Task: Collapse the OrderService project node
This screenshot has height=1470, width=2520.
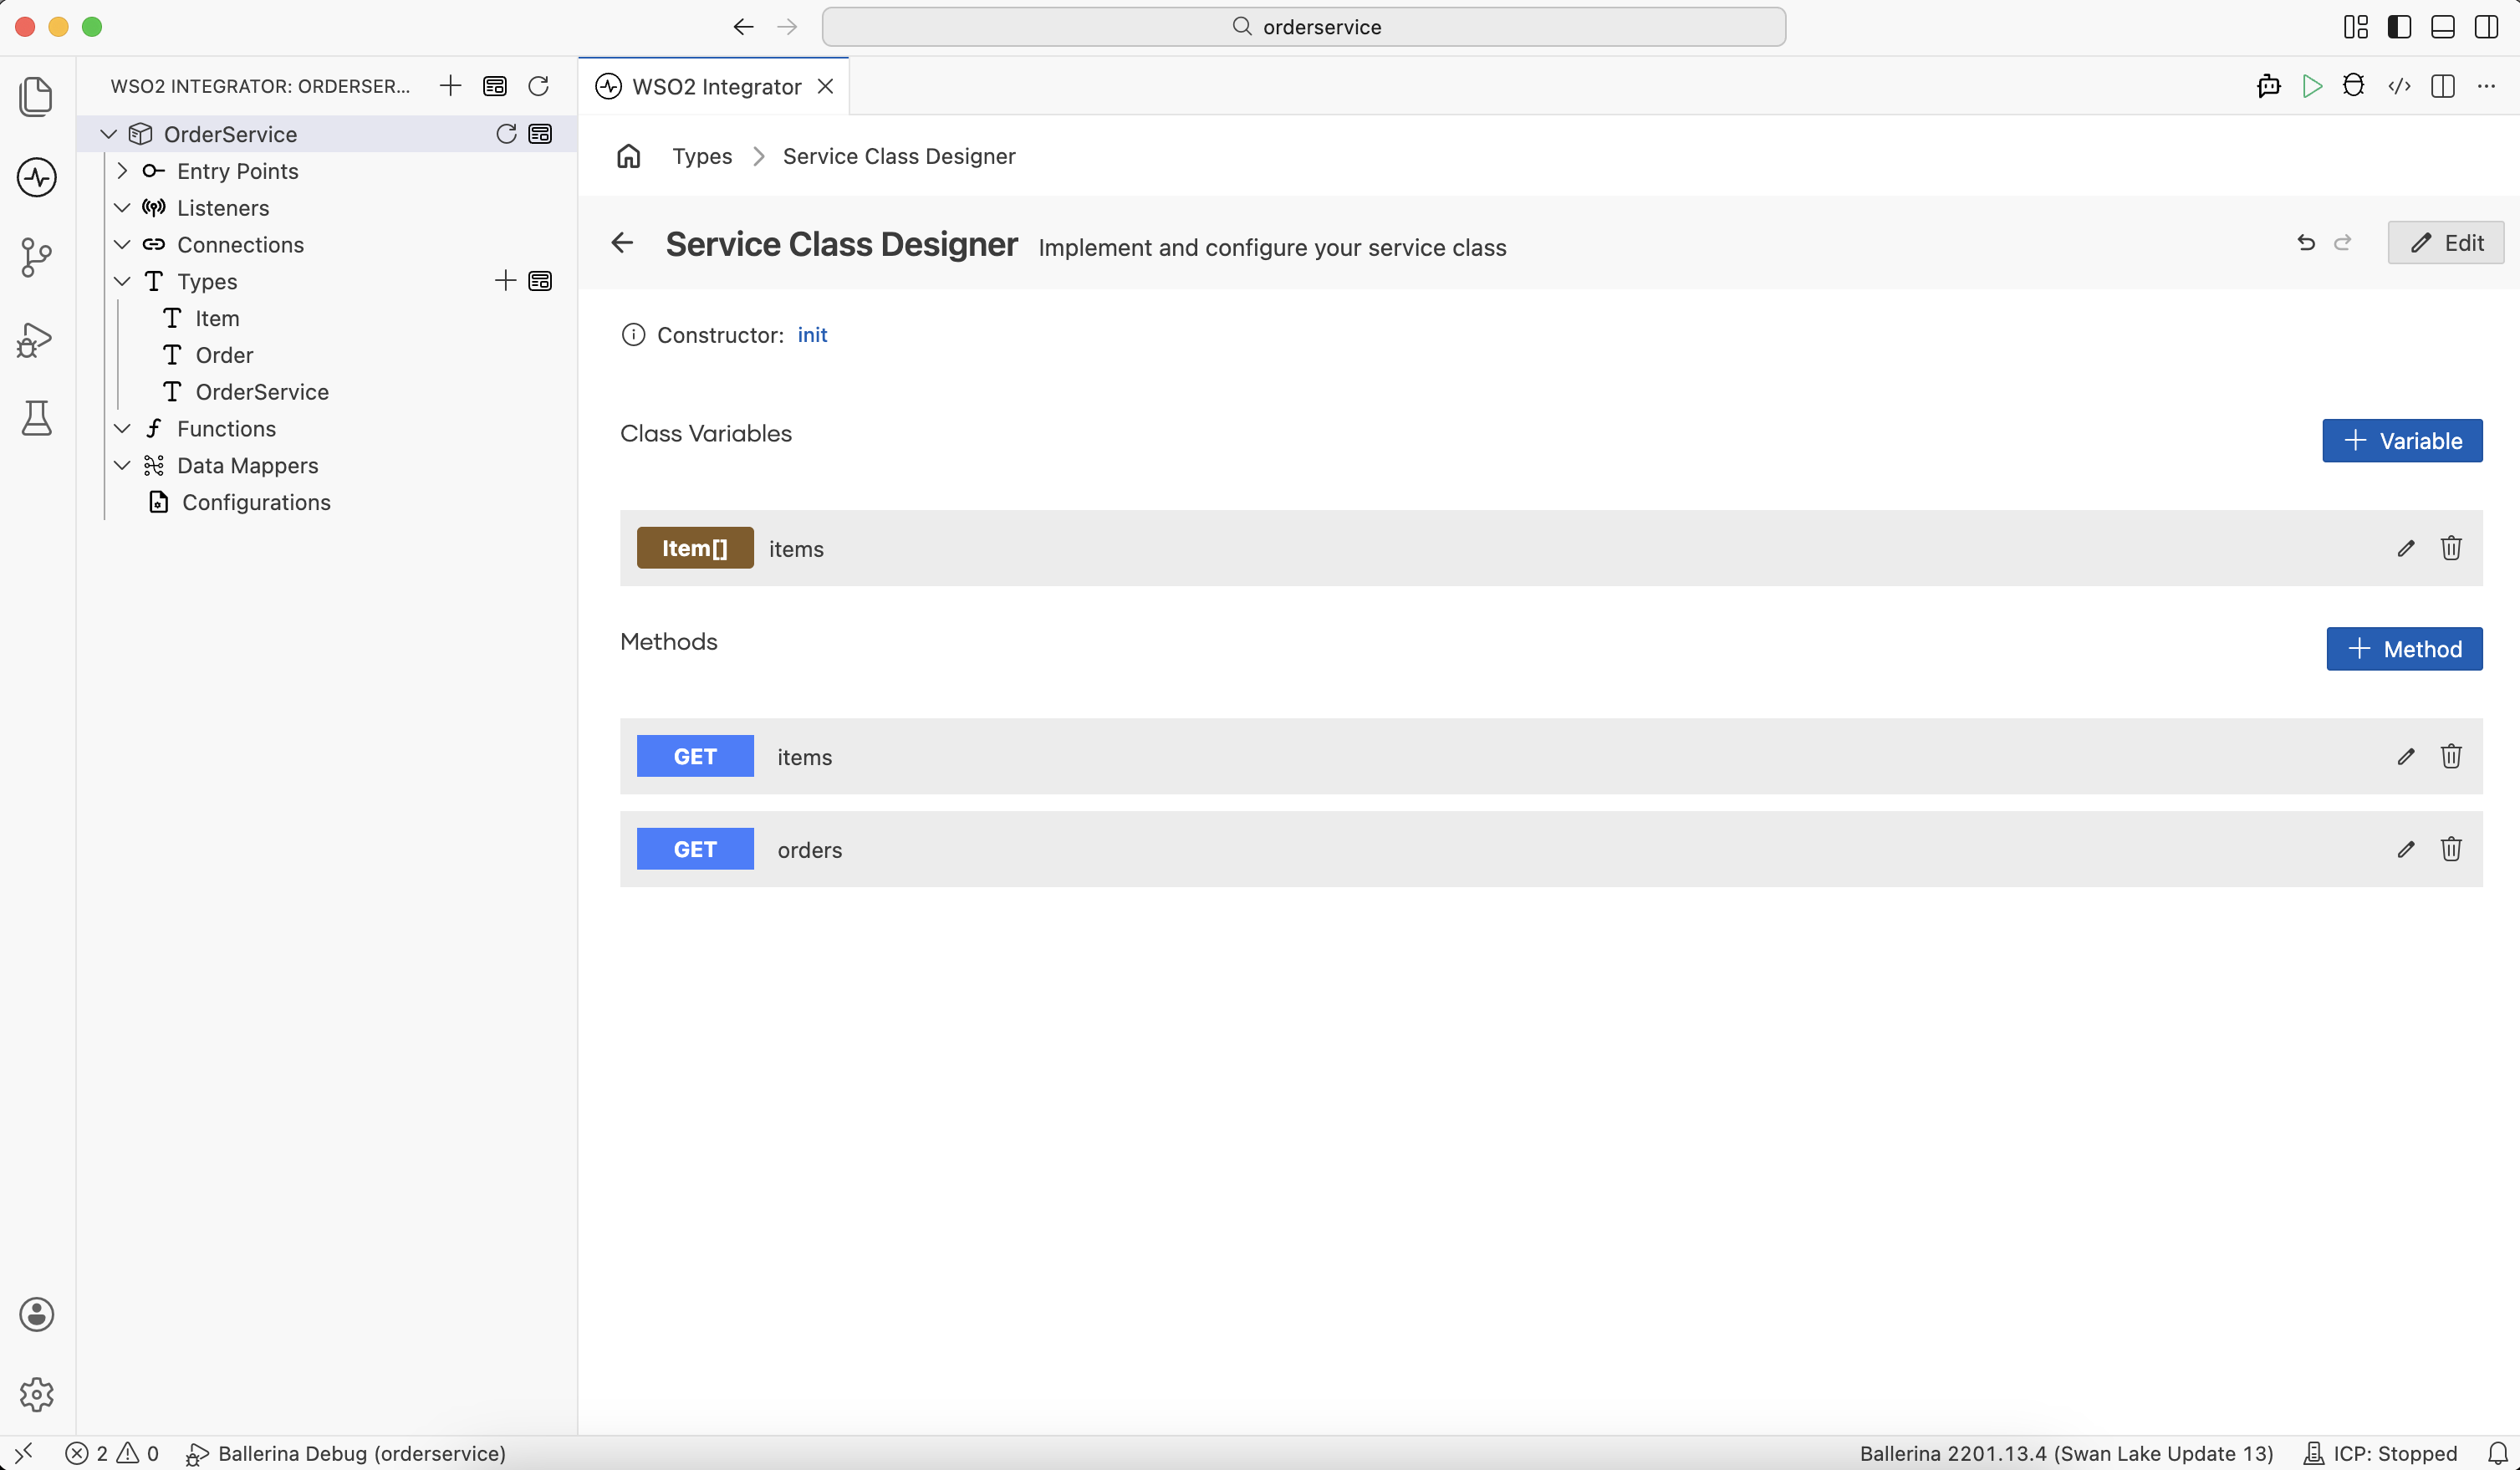Action: (x=109, y=134)
